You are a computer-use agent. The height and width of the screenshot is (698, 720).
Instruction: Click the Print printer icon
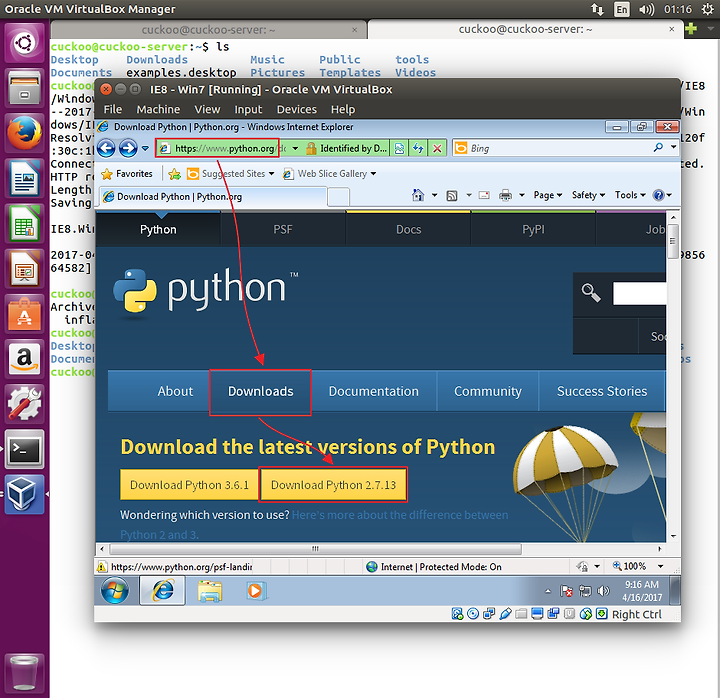[505, 195]
